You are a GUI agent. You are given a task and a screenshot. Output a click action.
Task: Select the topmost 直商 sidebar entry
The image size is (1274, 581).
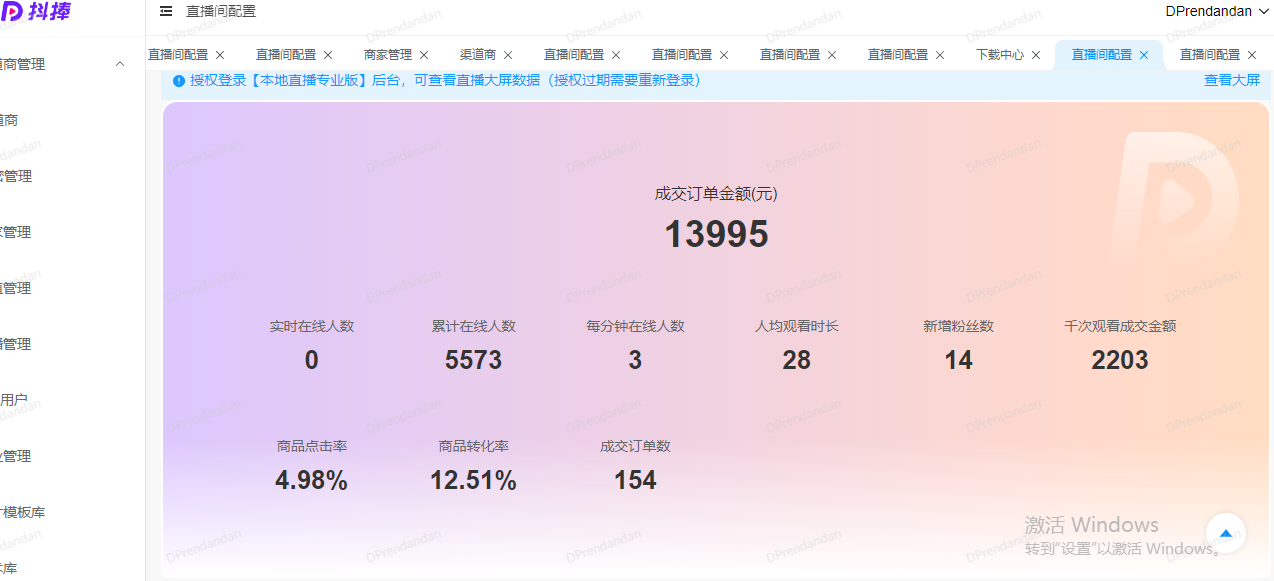(x=10, y=119)
